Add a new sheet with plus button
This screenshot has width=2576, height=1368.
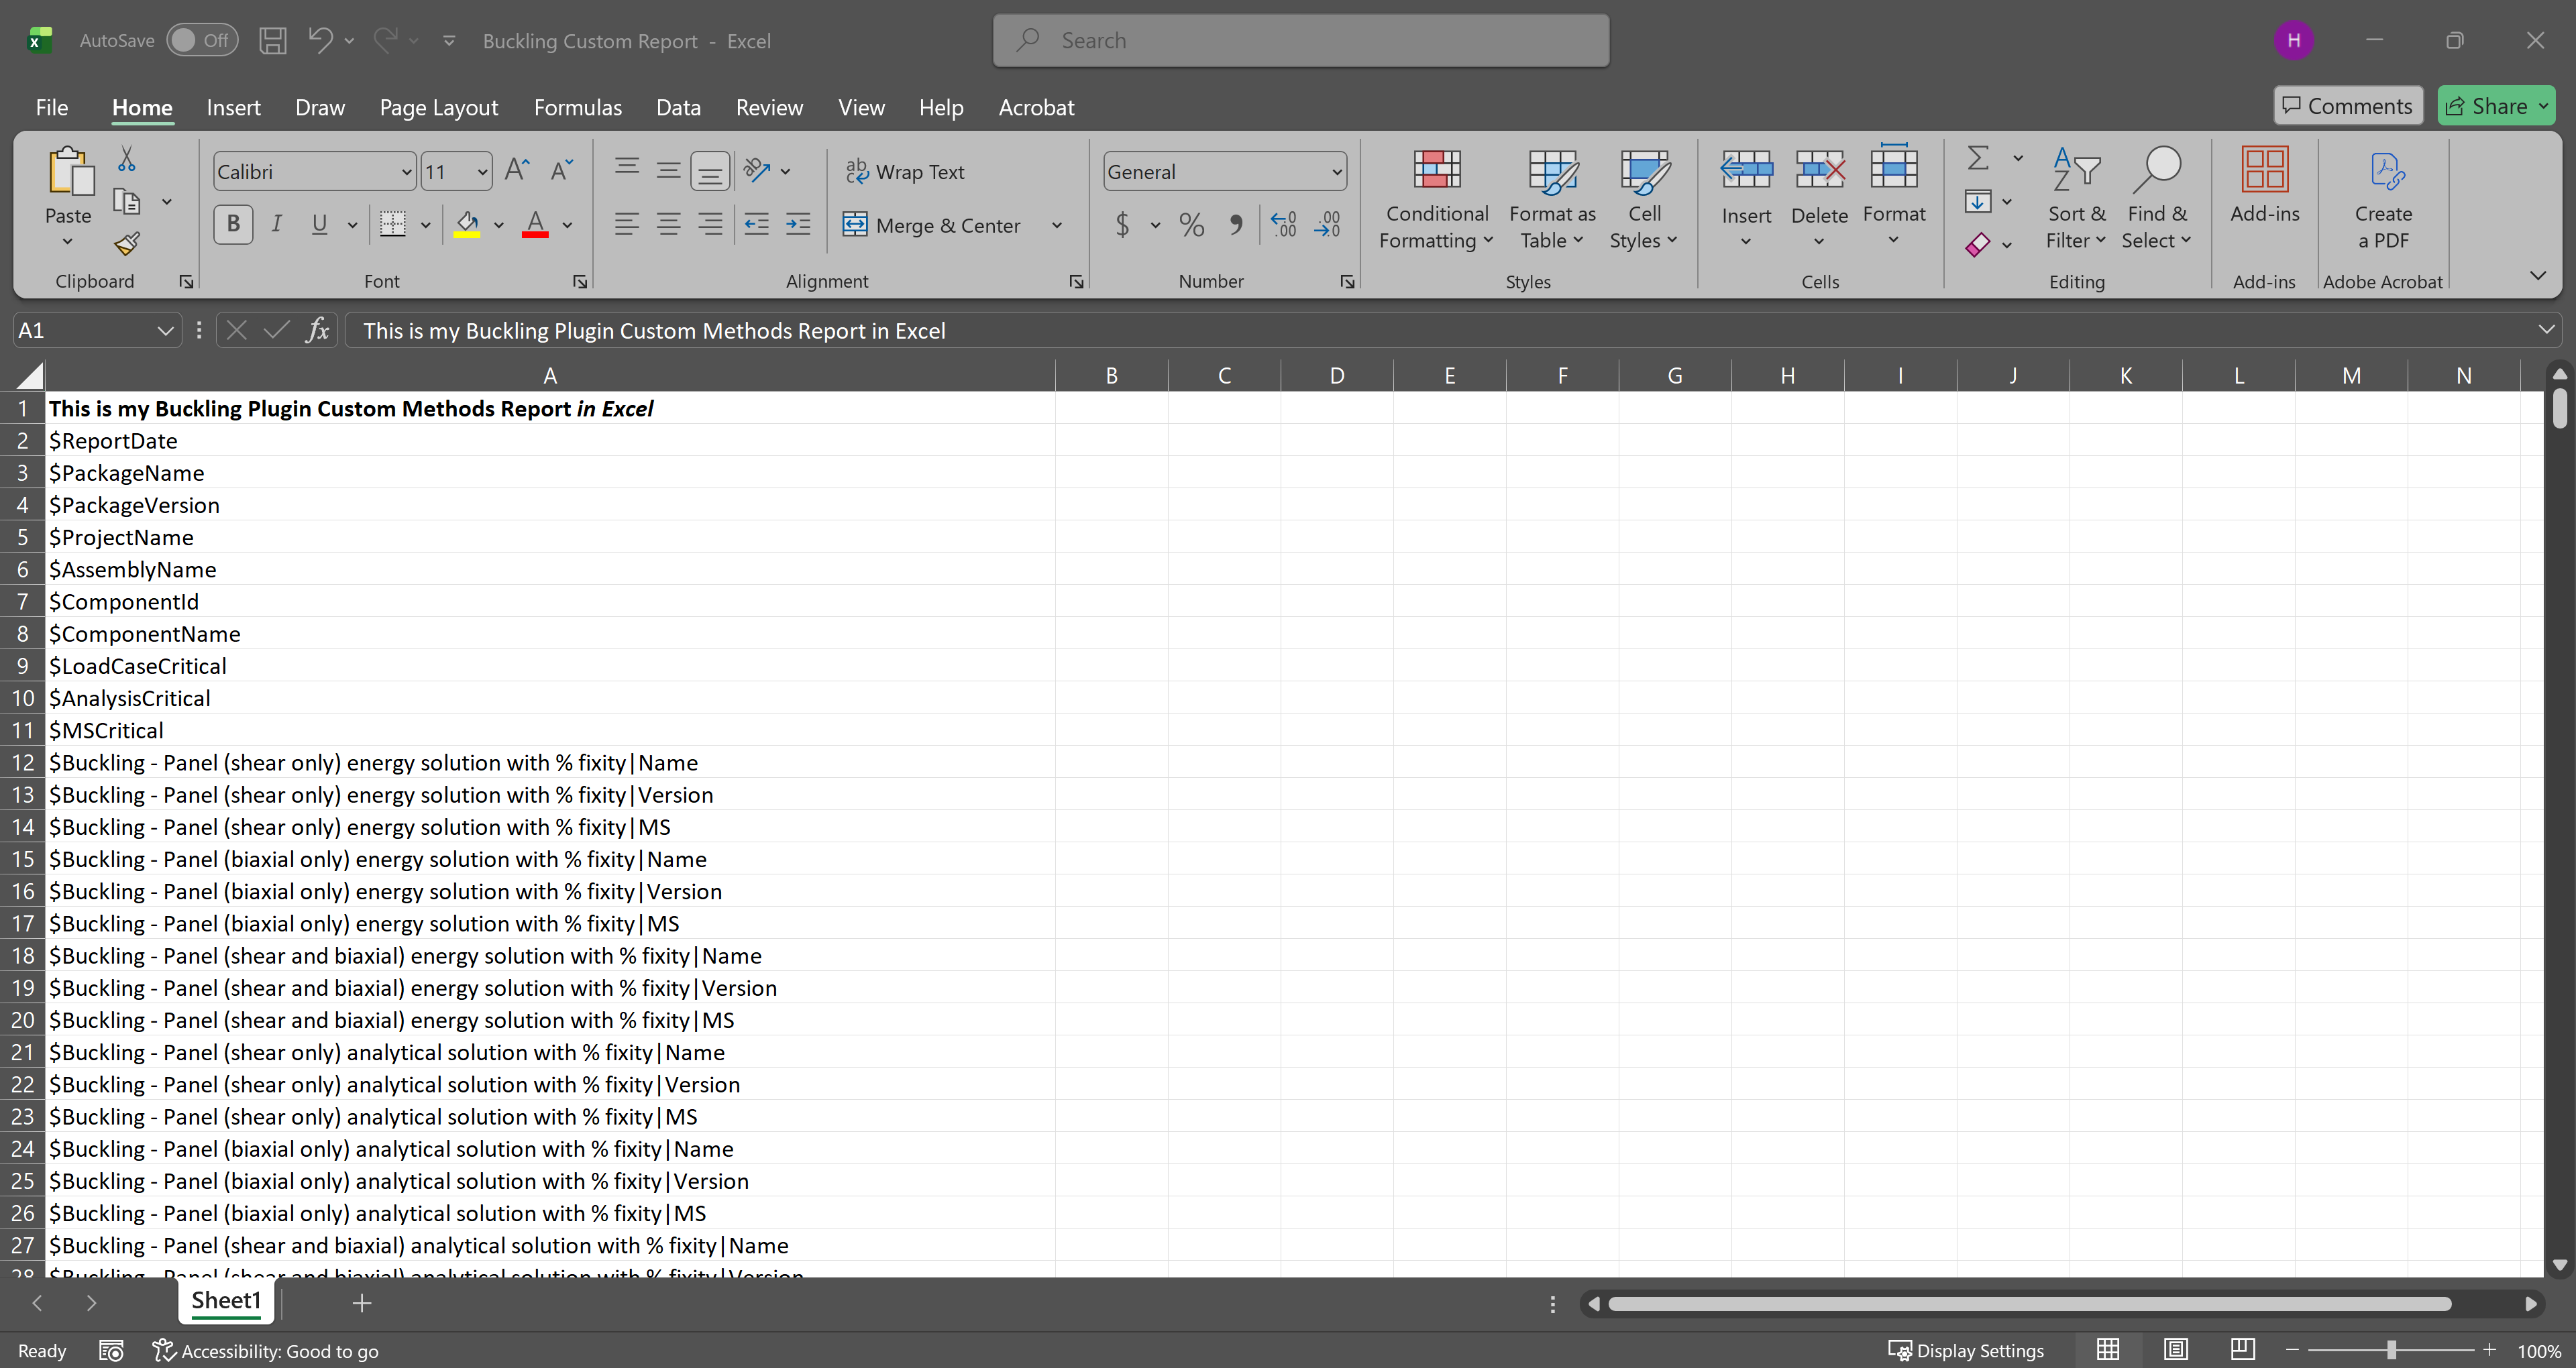pos(362,1302)
